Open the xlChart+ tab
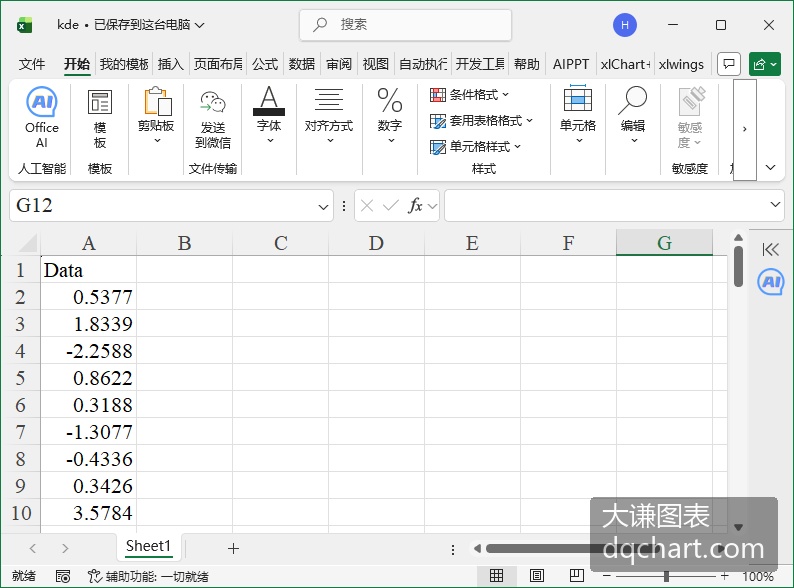The height and width of the screenshot is (588, 794). 625,64
